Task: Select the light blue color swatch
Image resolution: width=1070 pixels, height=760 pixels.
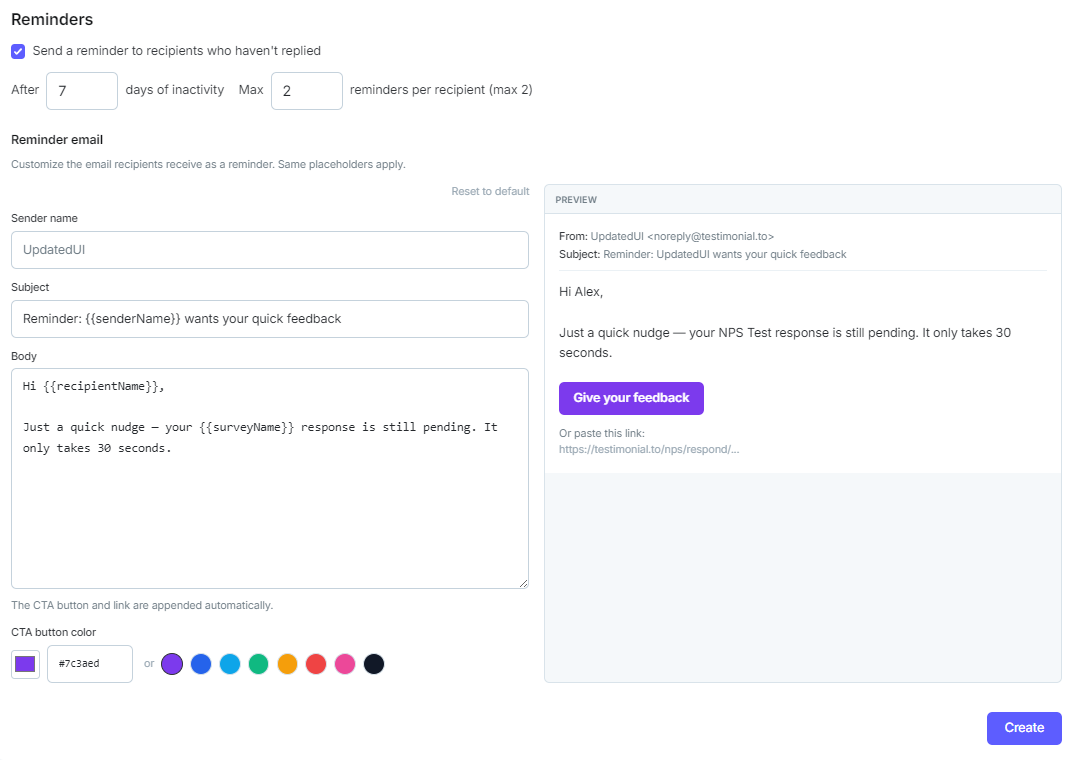Action: pos(230,664)
